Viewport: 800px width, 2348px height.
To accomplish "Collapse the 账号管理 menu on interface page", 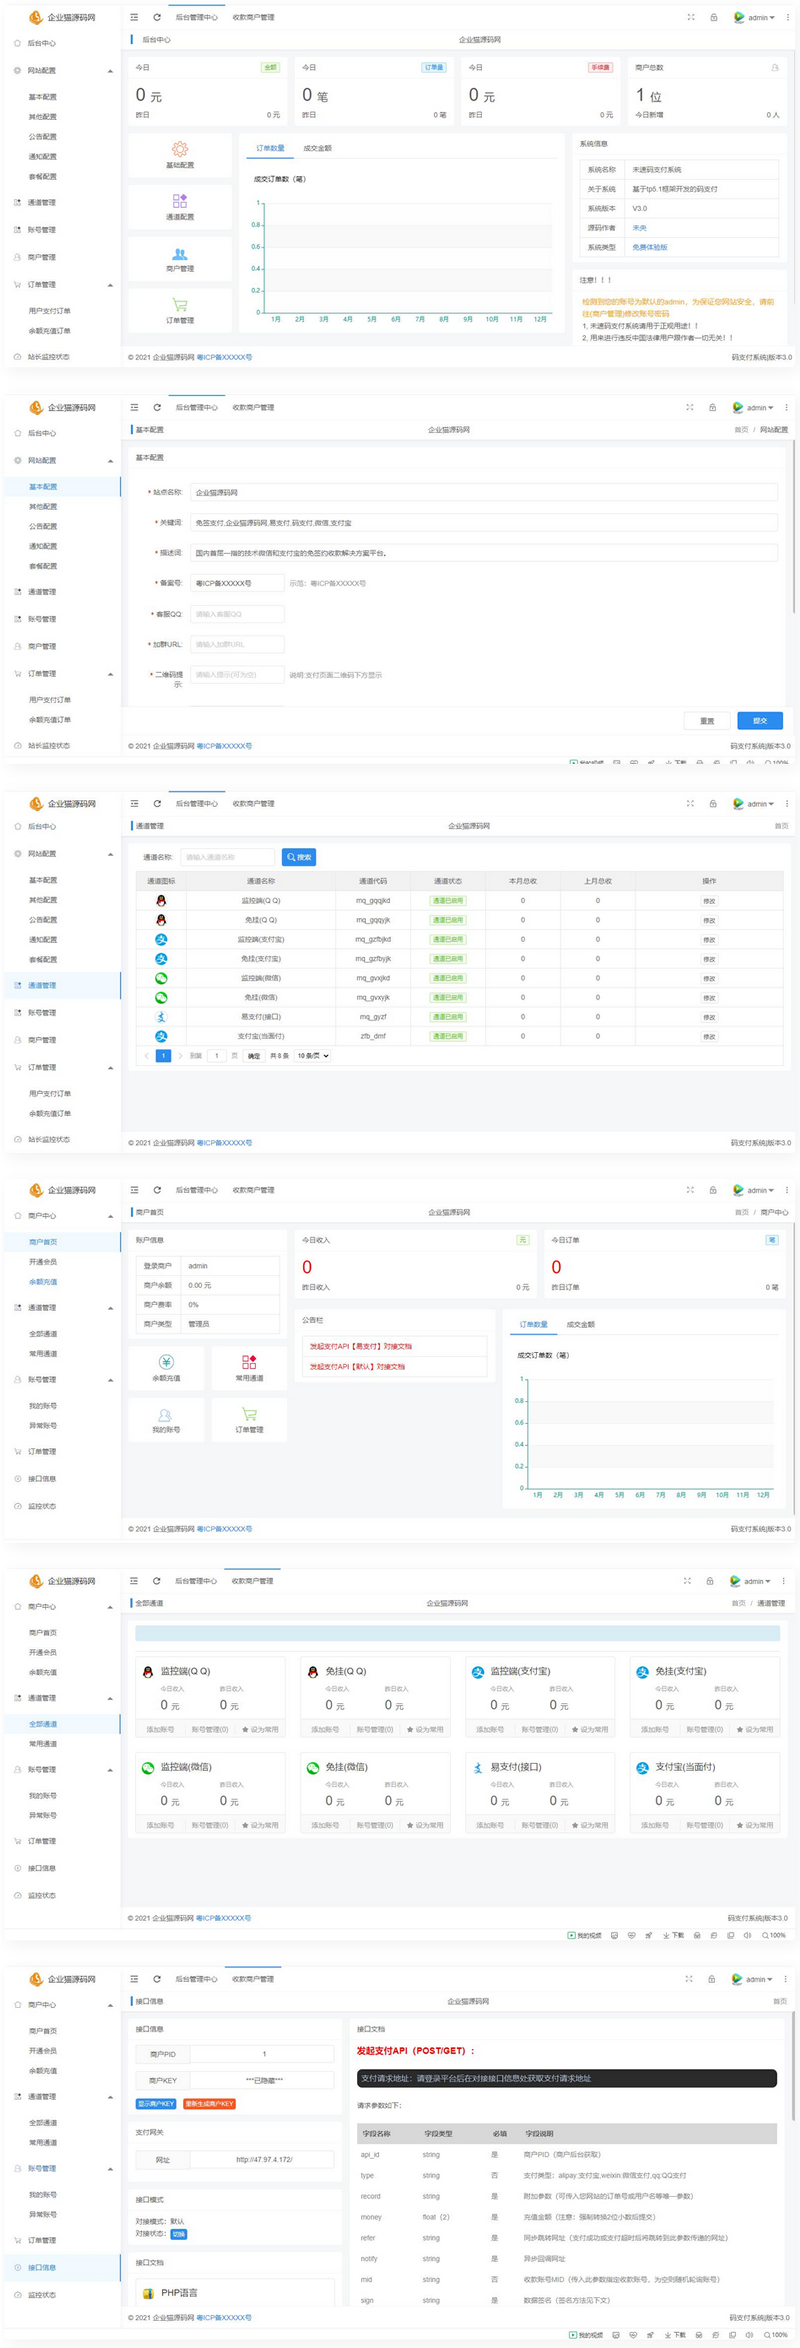I will click(110, 2169).
